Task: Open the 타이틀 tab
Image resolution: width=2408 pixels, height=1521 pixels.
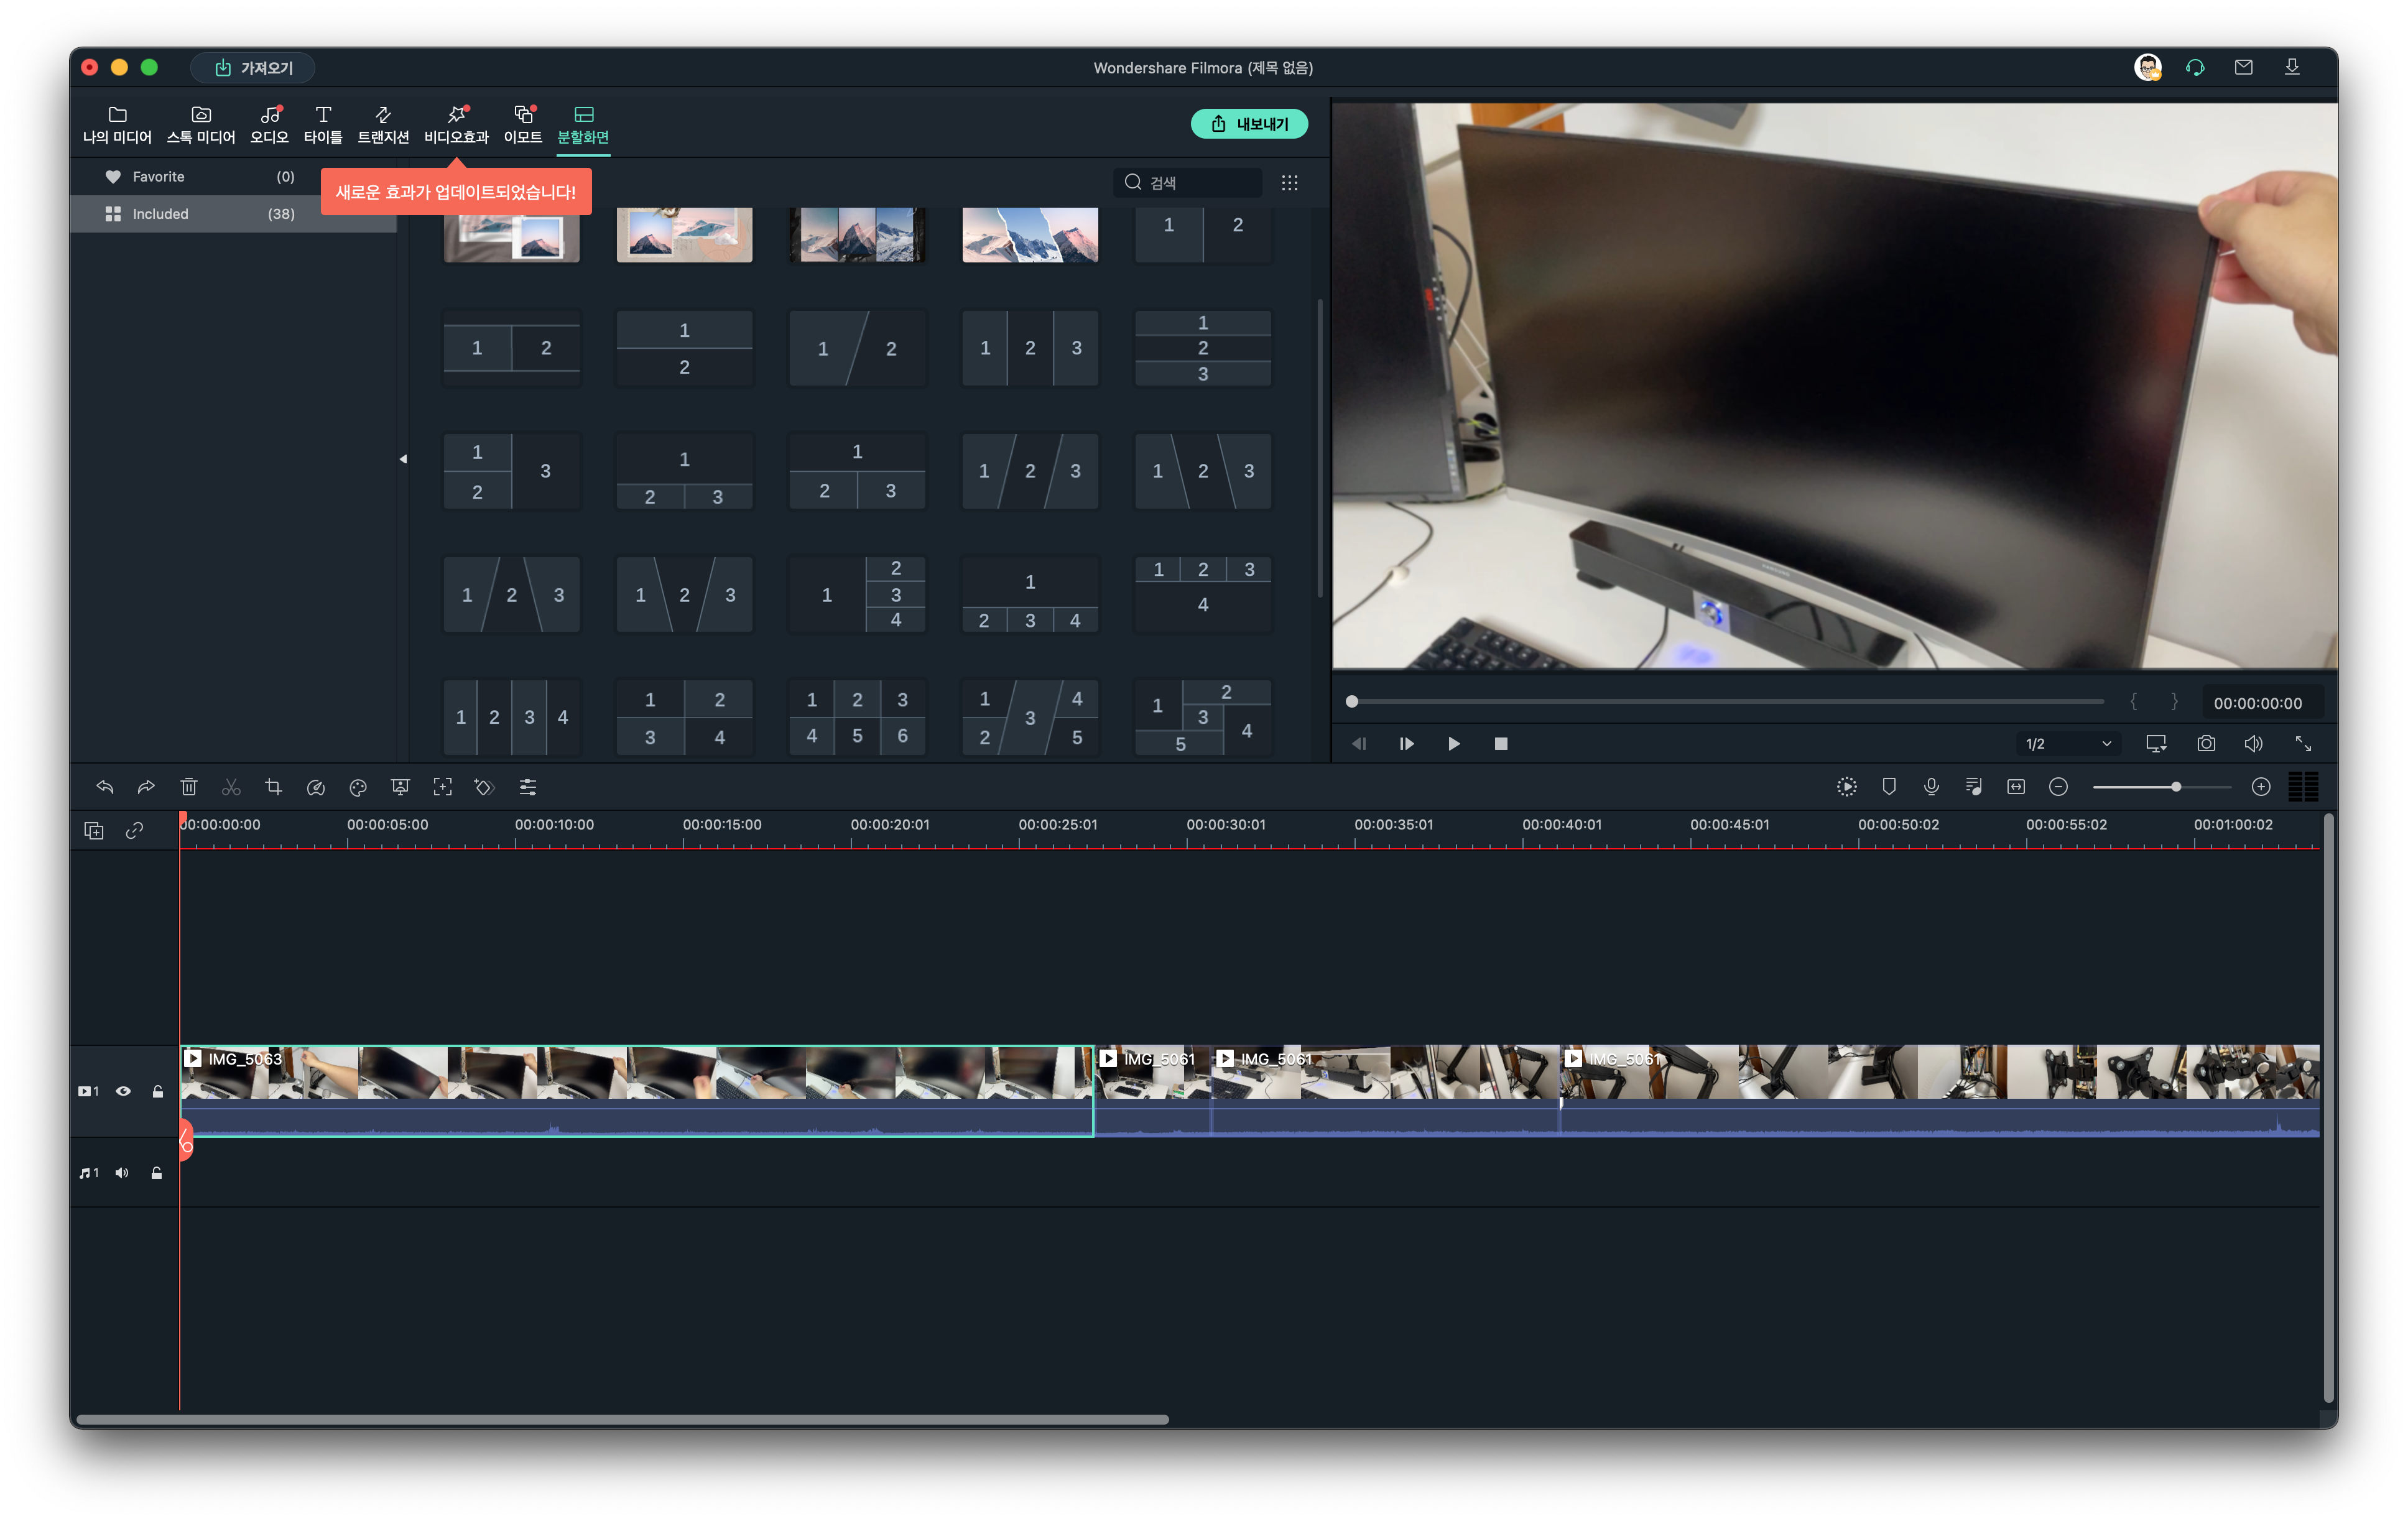Action: (322, 124)
